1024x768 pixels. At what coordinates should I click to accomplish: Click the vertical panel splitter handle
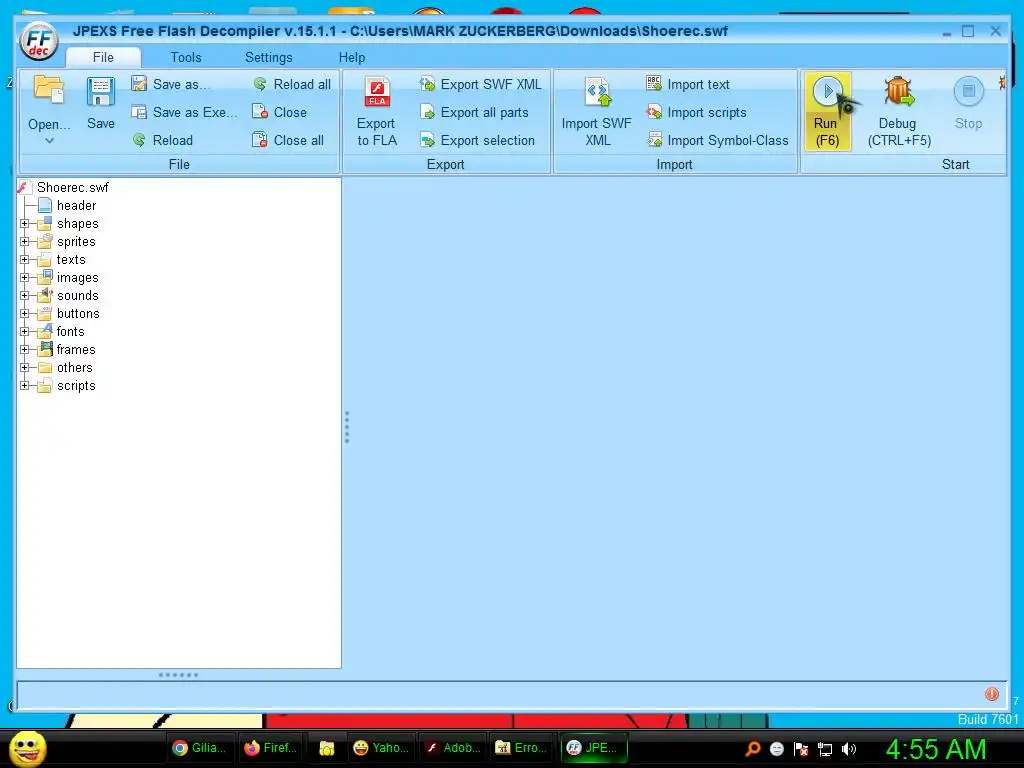(x=347, y=427)
